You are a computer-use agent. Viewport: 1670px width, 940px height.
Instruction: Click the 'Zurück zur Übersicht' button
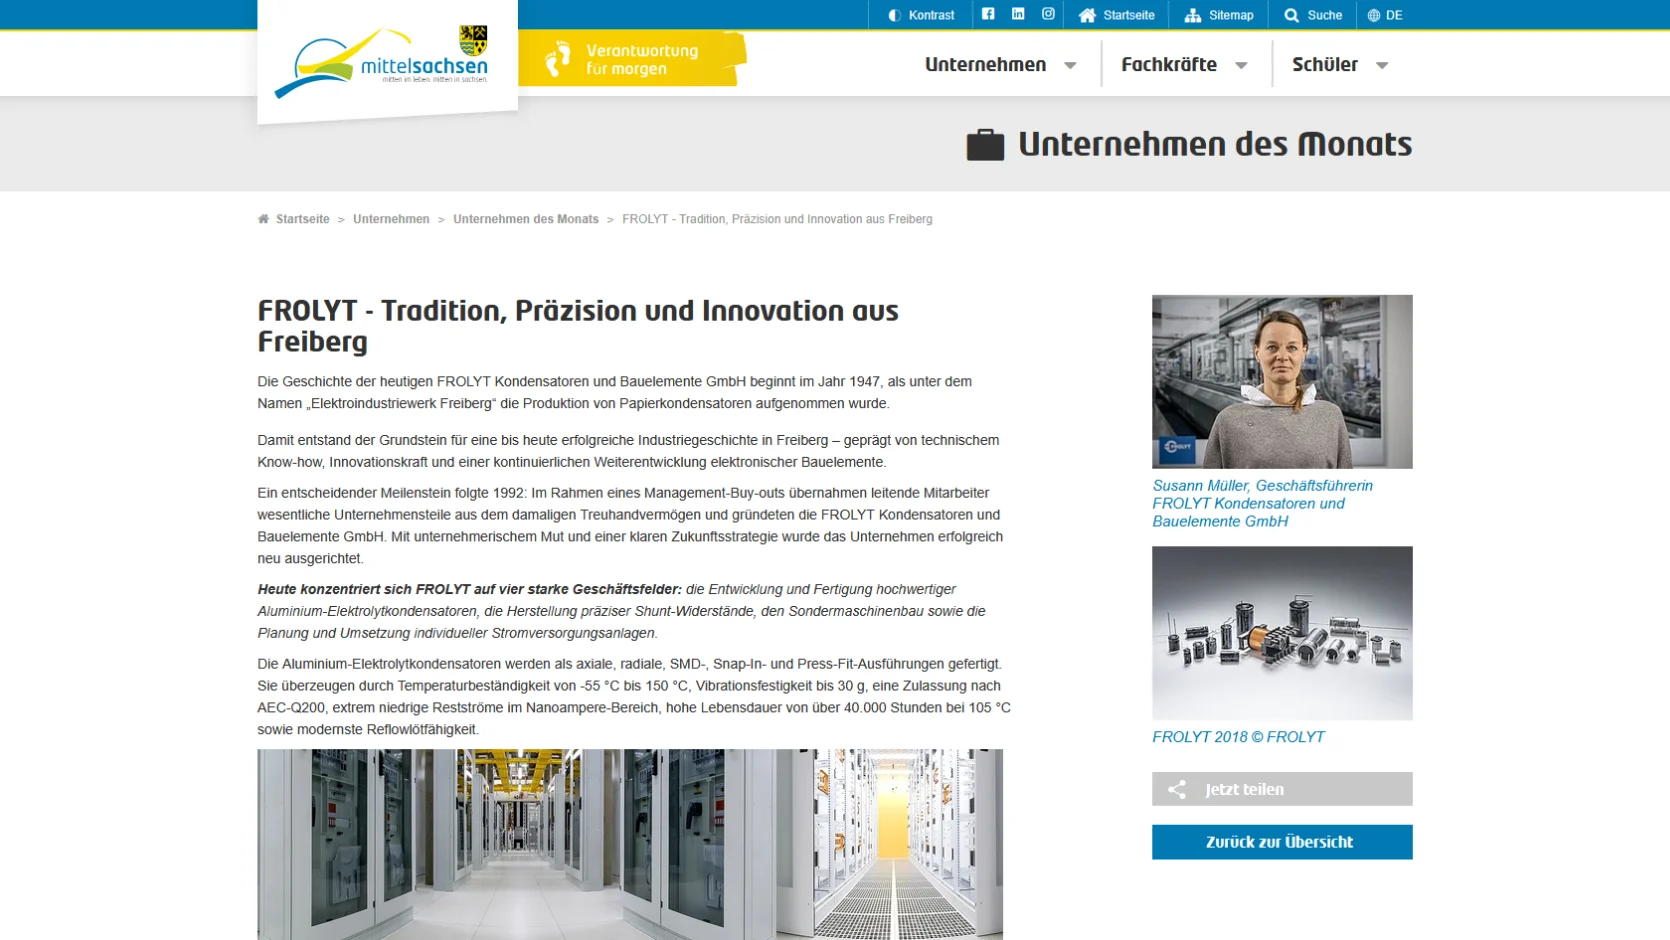pos(1282,842)
